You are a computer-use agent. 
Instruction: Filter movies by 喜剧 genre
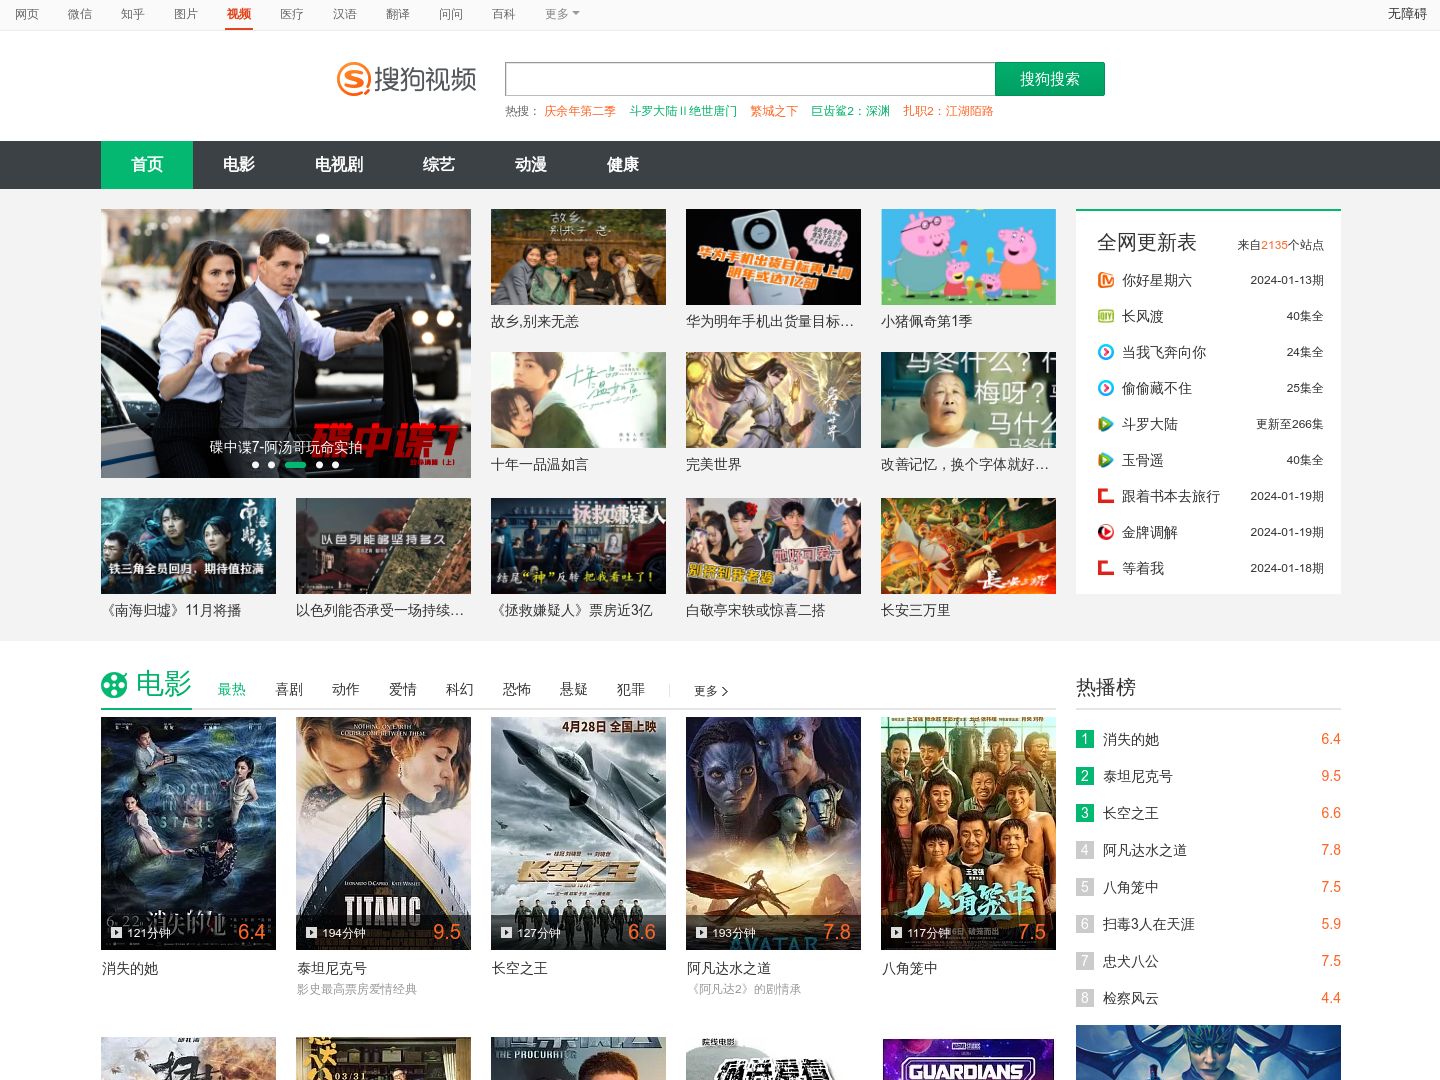(289, 690)
